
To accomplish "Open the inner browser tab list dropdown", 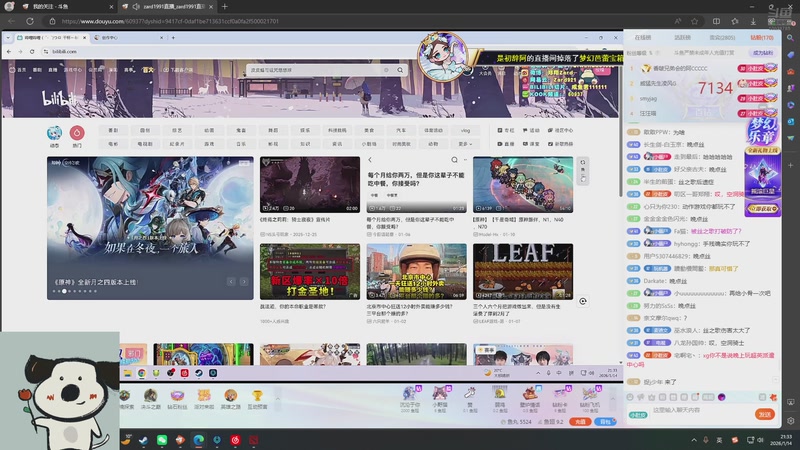I will click(x=8, y=38).
